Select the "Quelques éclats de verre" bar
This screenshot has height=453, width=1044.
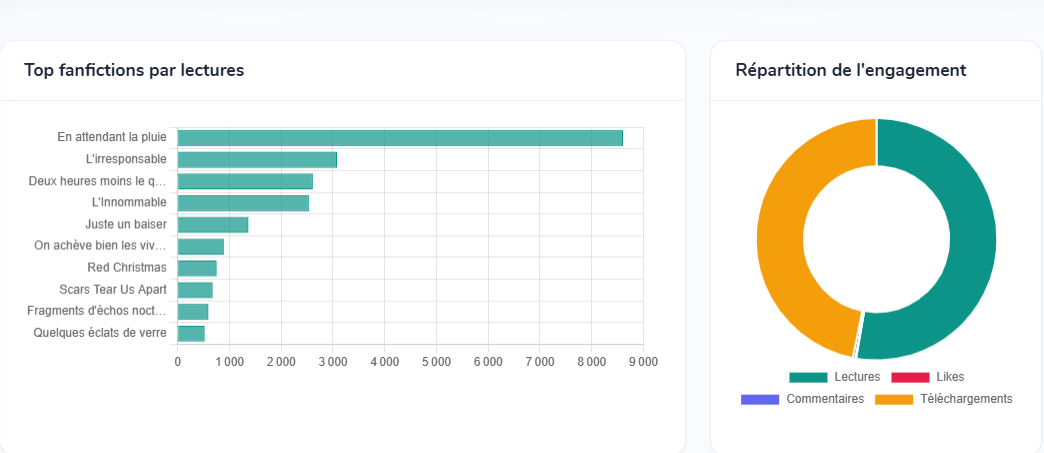coord(191,334)
